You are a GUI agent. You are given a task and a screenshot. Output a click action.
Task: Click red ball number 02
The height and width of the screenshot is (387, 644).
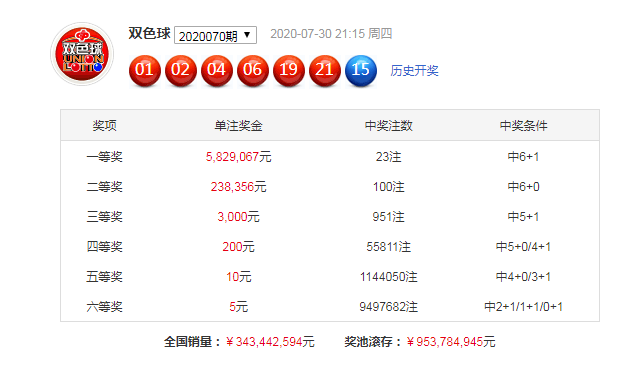(181, 70)
